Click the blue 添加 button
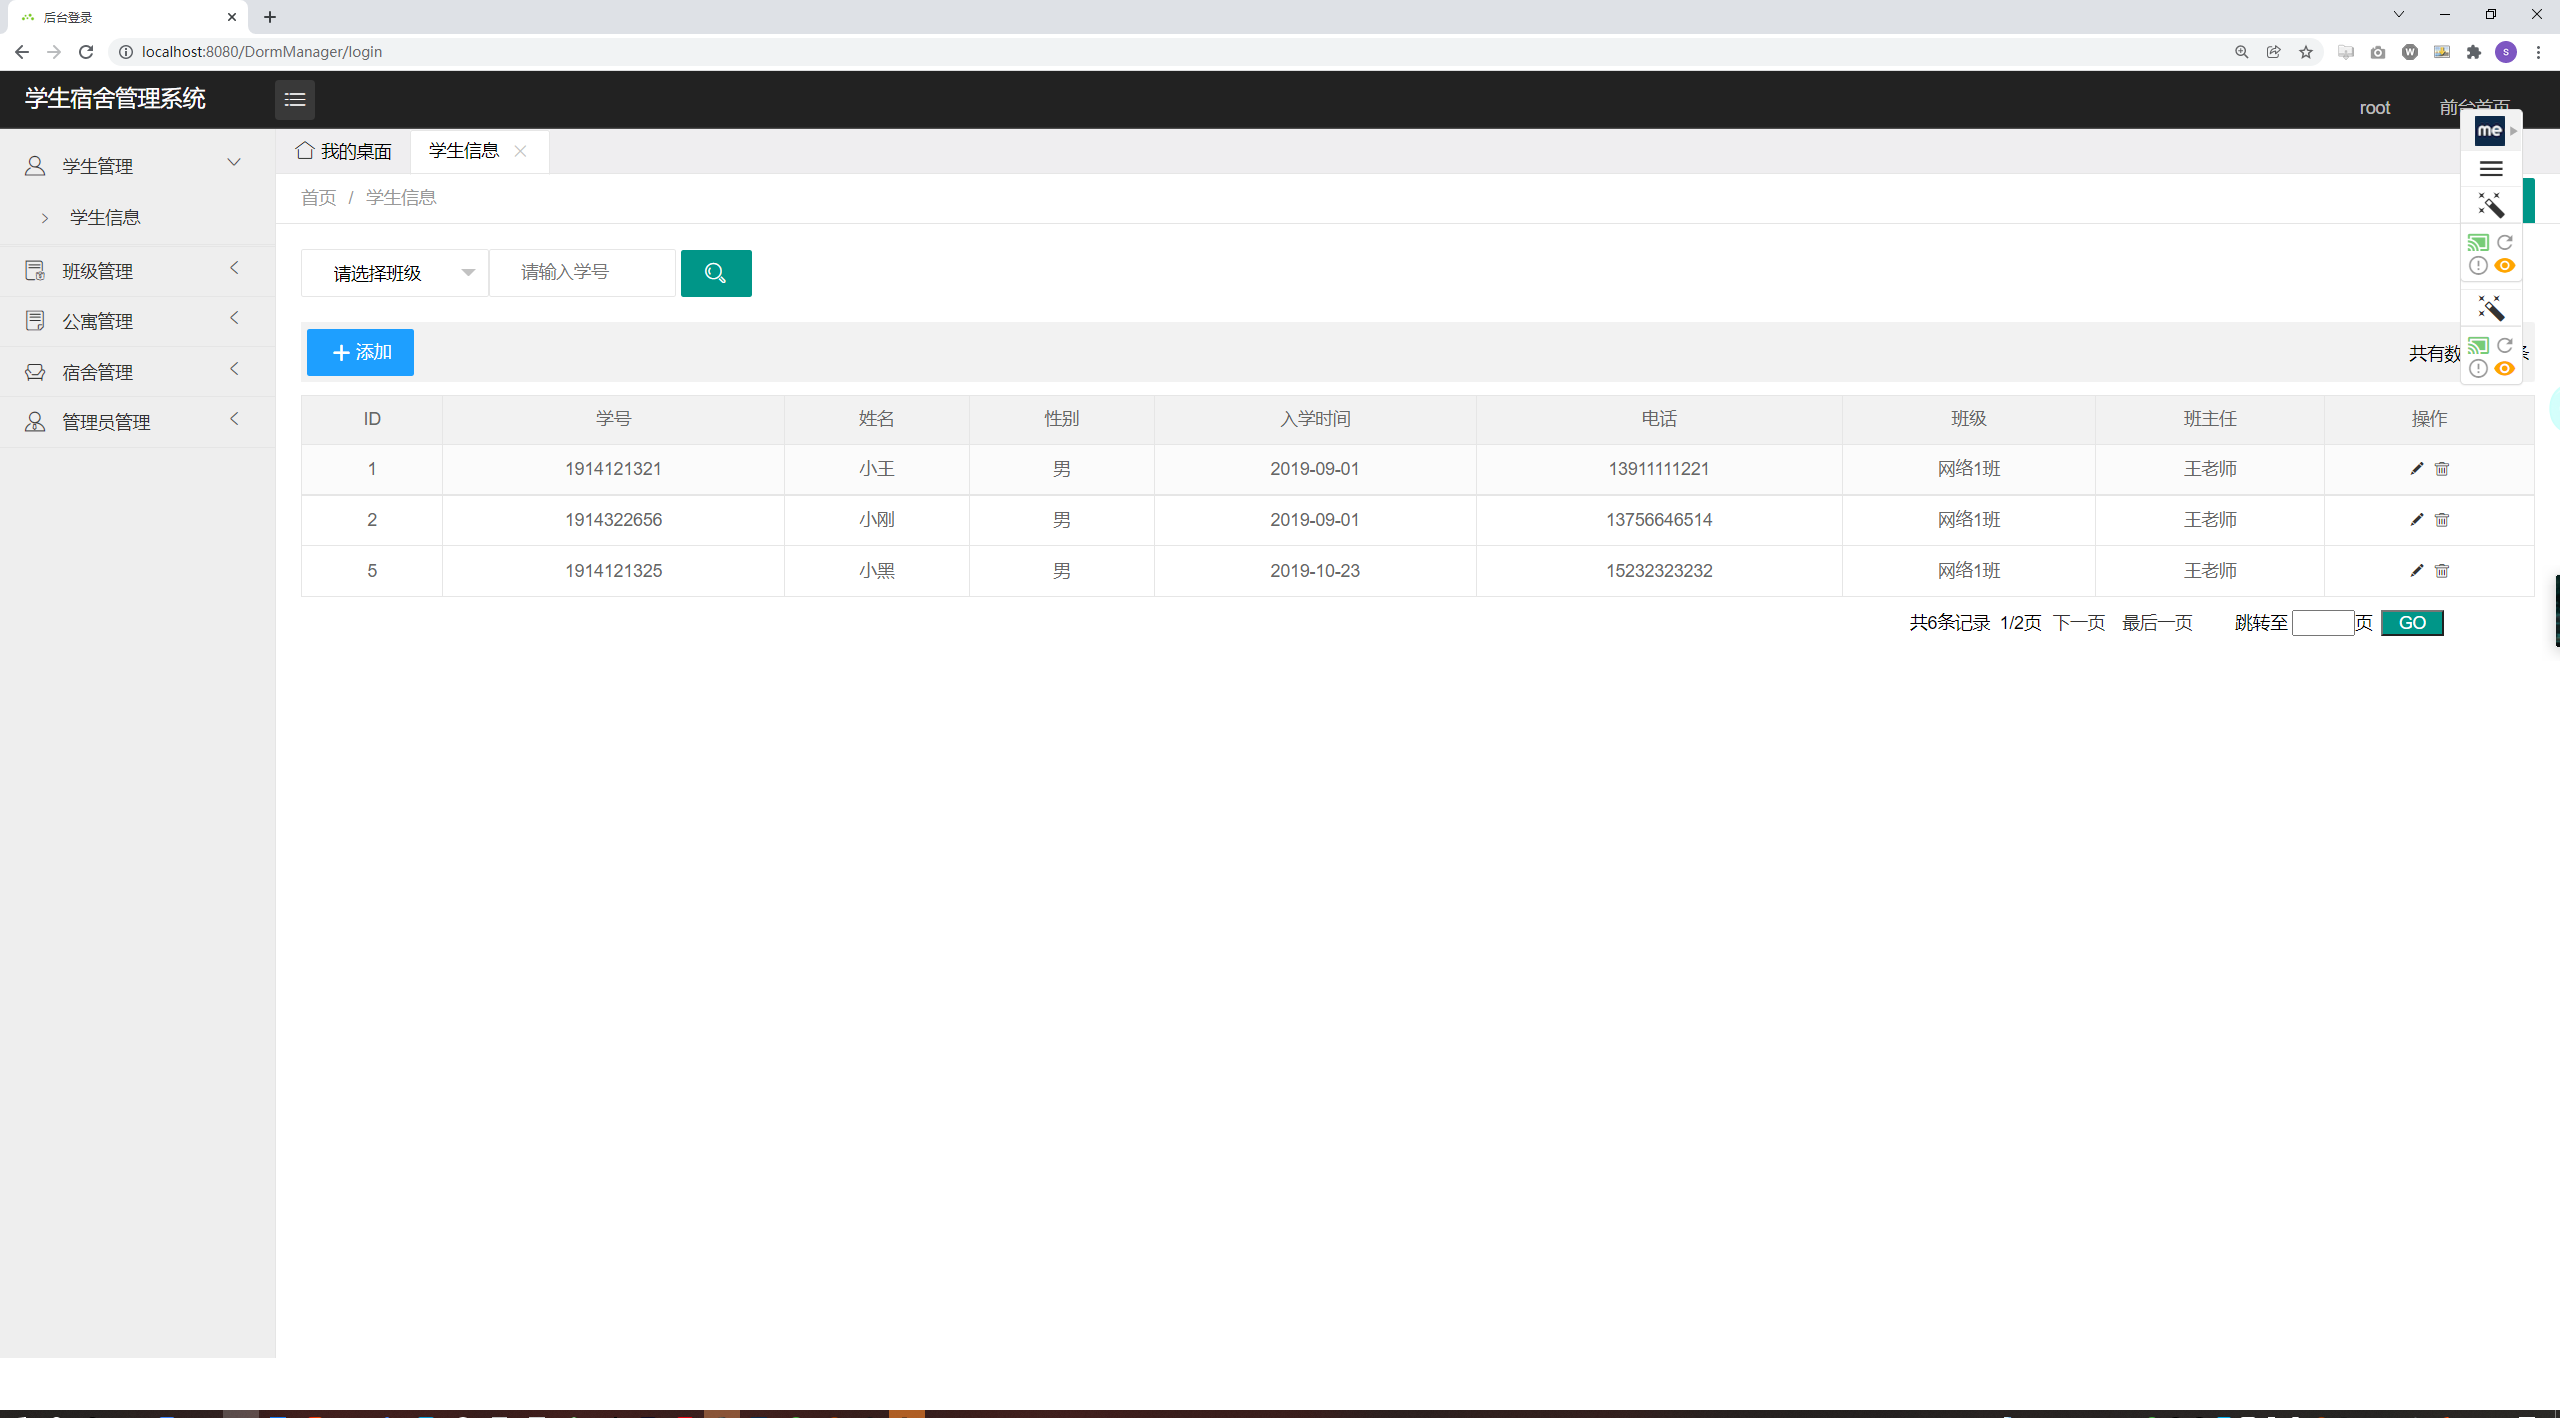2560x1418 pixels. pos(360,352)
